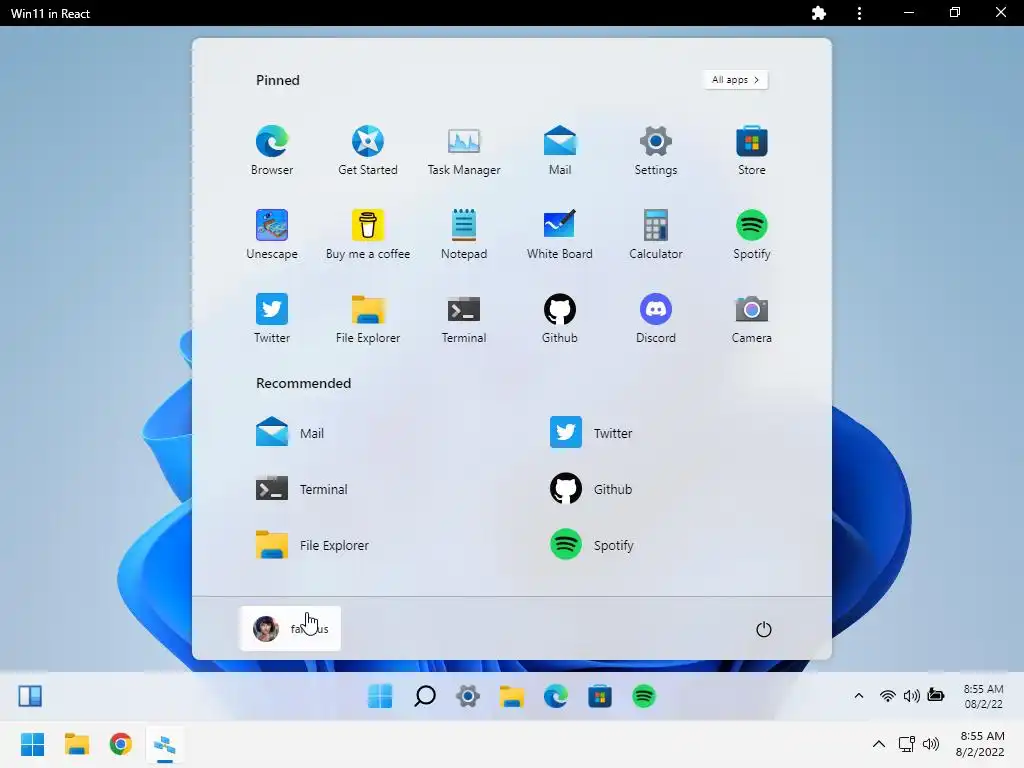Screen dimensions: 1024x768
Task: Open Chrome on the host taskbar
Action: (121, 744)
